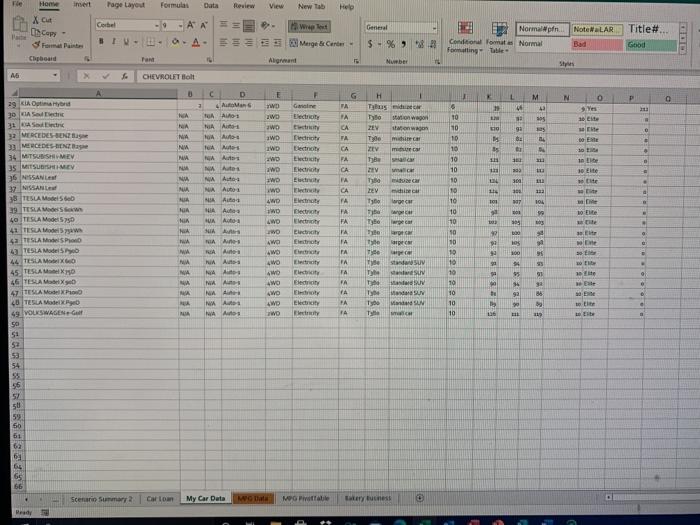Viewport: 700px width, 525px height.
Task: Apply the Normal cell style
Action: [542, 44]
